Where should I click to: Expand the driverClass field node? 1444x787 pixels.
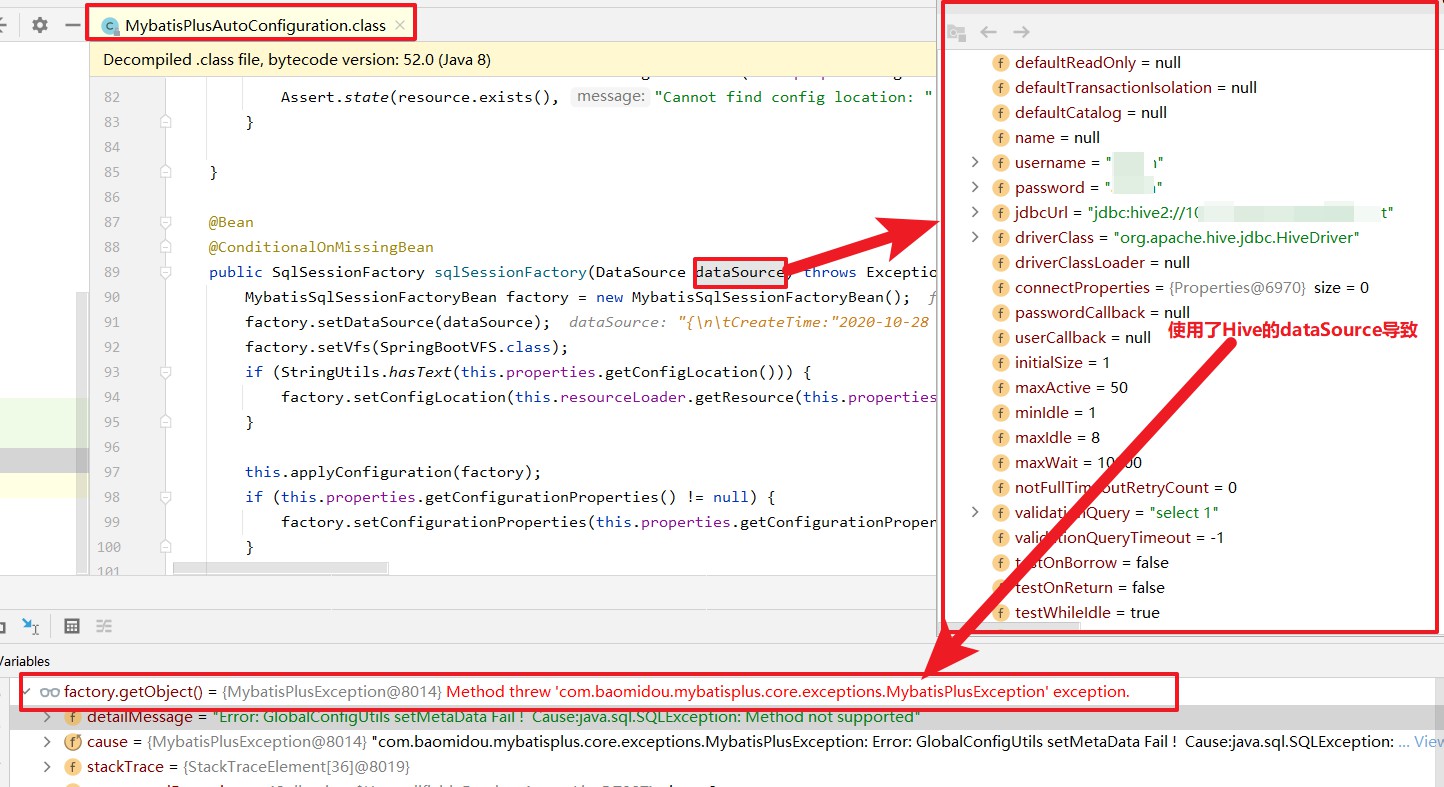click(976, 237)
